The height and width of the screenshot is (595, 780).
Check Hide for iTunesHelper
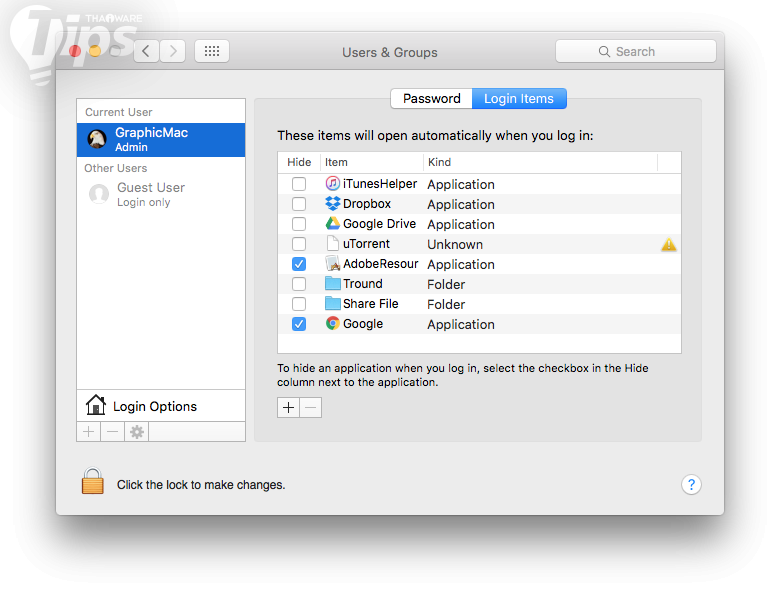[299, 184]
